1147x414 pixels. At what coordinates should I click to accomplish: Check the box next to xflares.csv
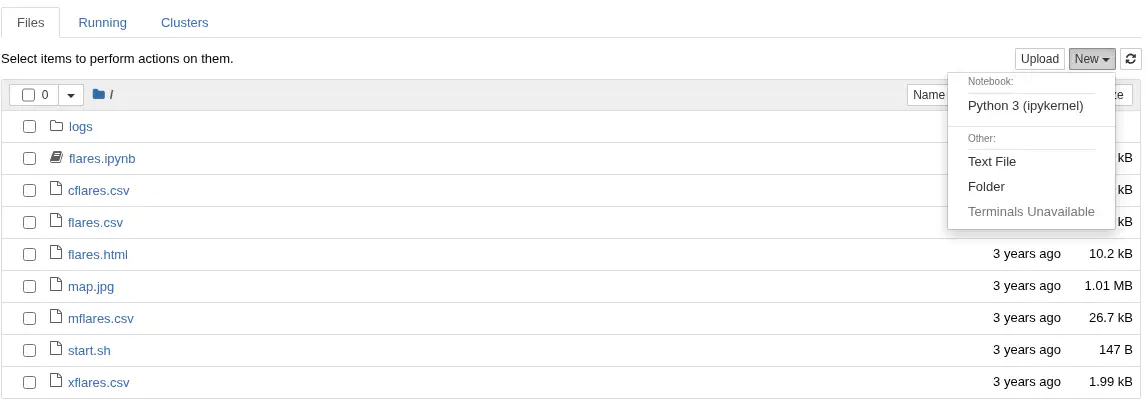point(29,382)
